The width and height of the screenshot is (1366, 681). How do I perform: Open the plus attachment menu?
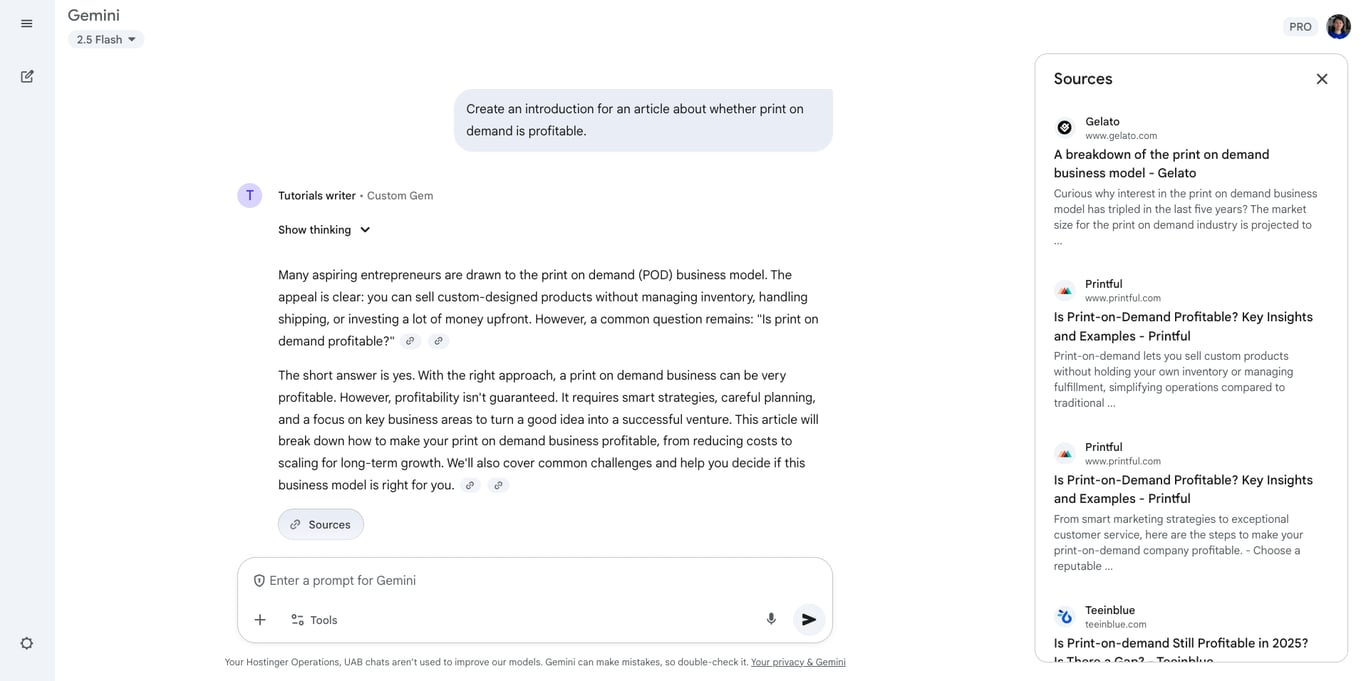(x=260, y=619)
